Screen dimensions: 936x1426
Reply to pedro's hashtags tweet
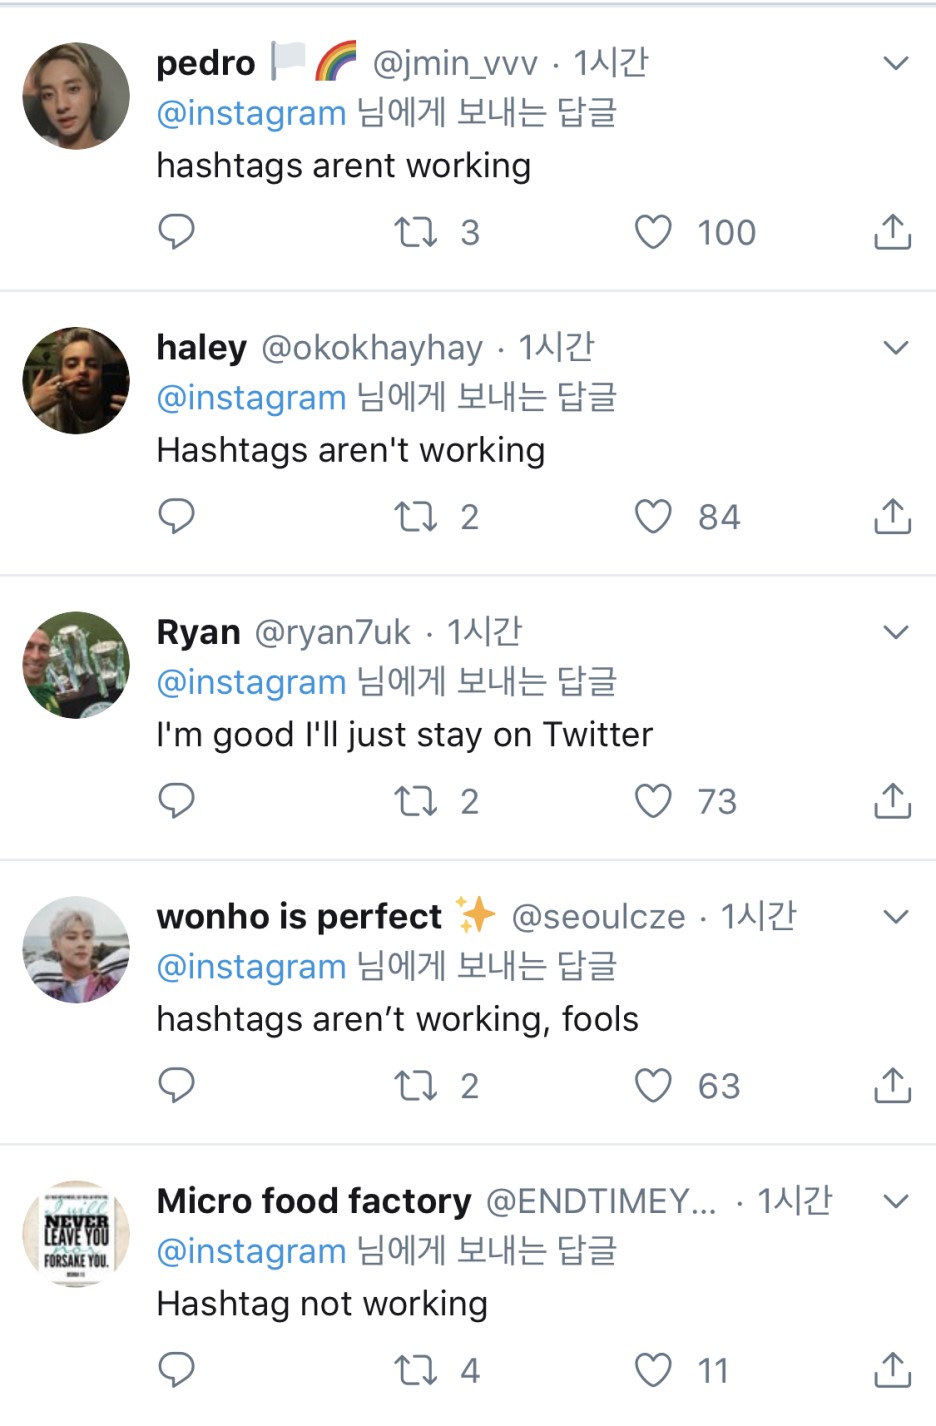177,232
